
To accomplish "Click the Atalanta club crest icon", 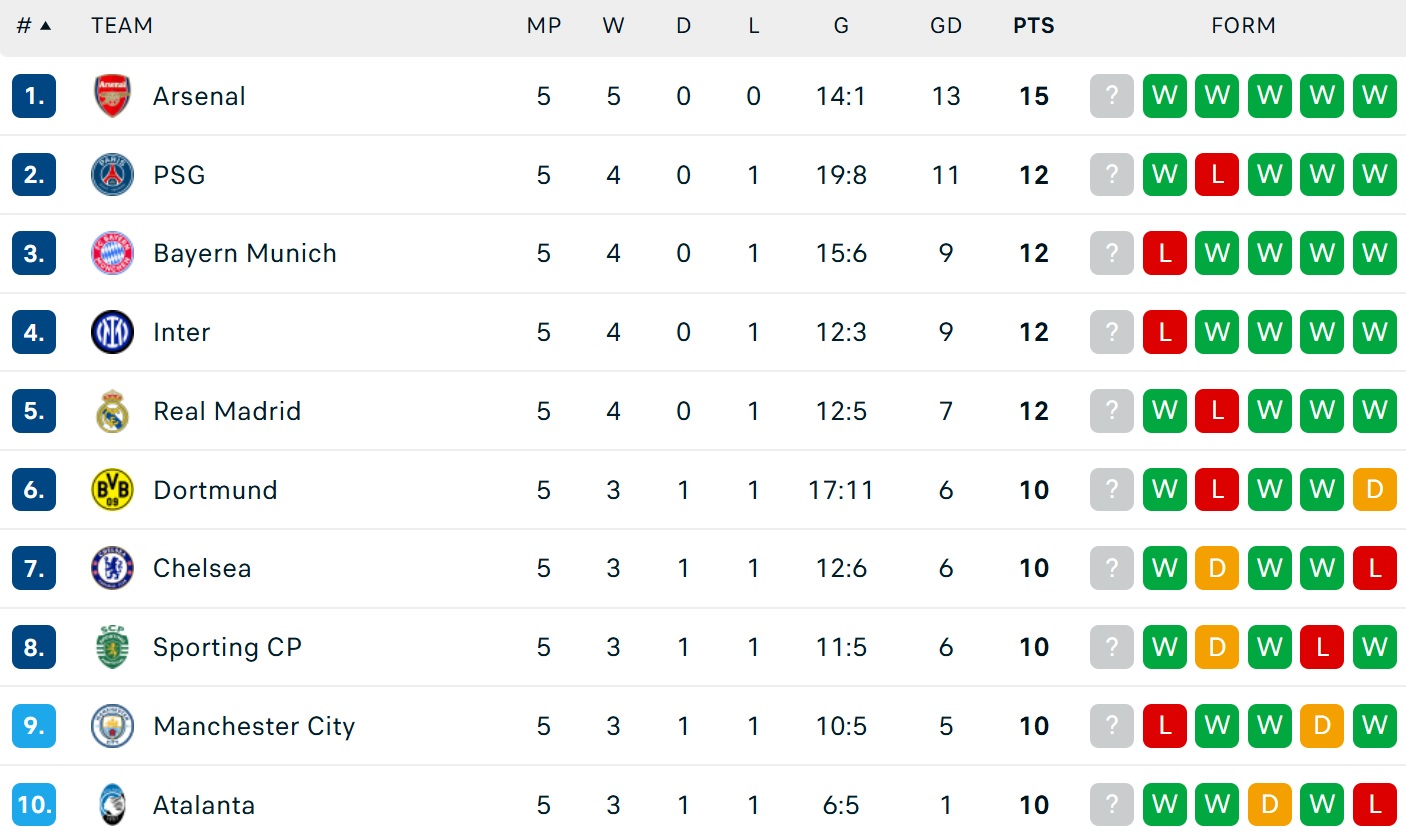I will 112,805.
